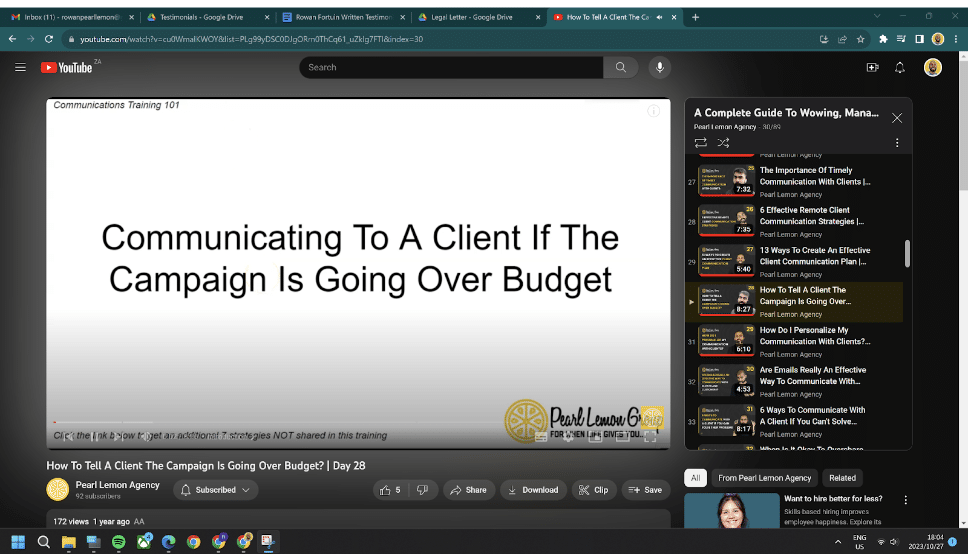Open Windows taskbar search

coord(43,542)
